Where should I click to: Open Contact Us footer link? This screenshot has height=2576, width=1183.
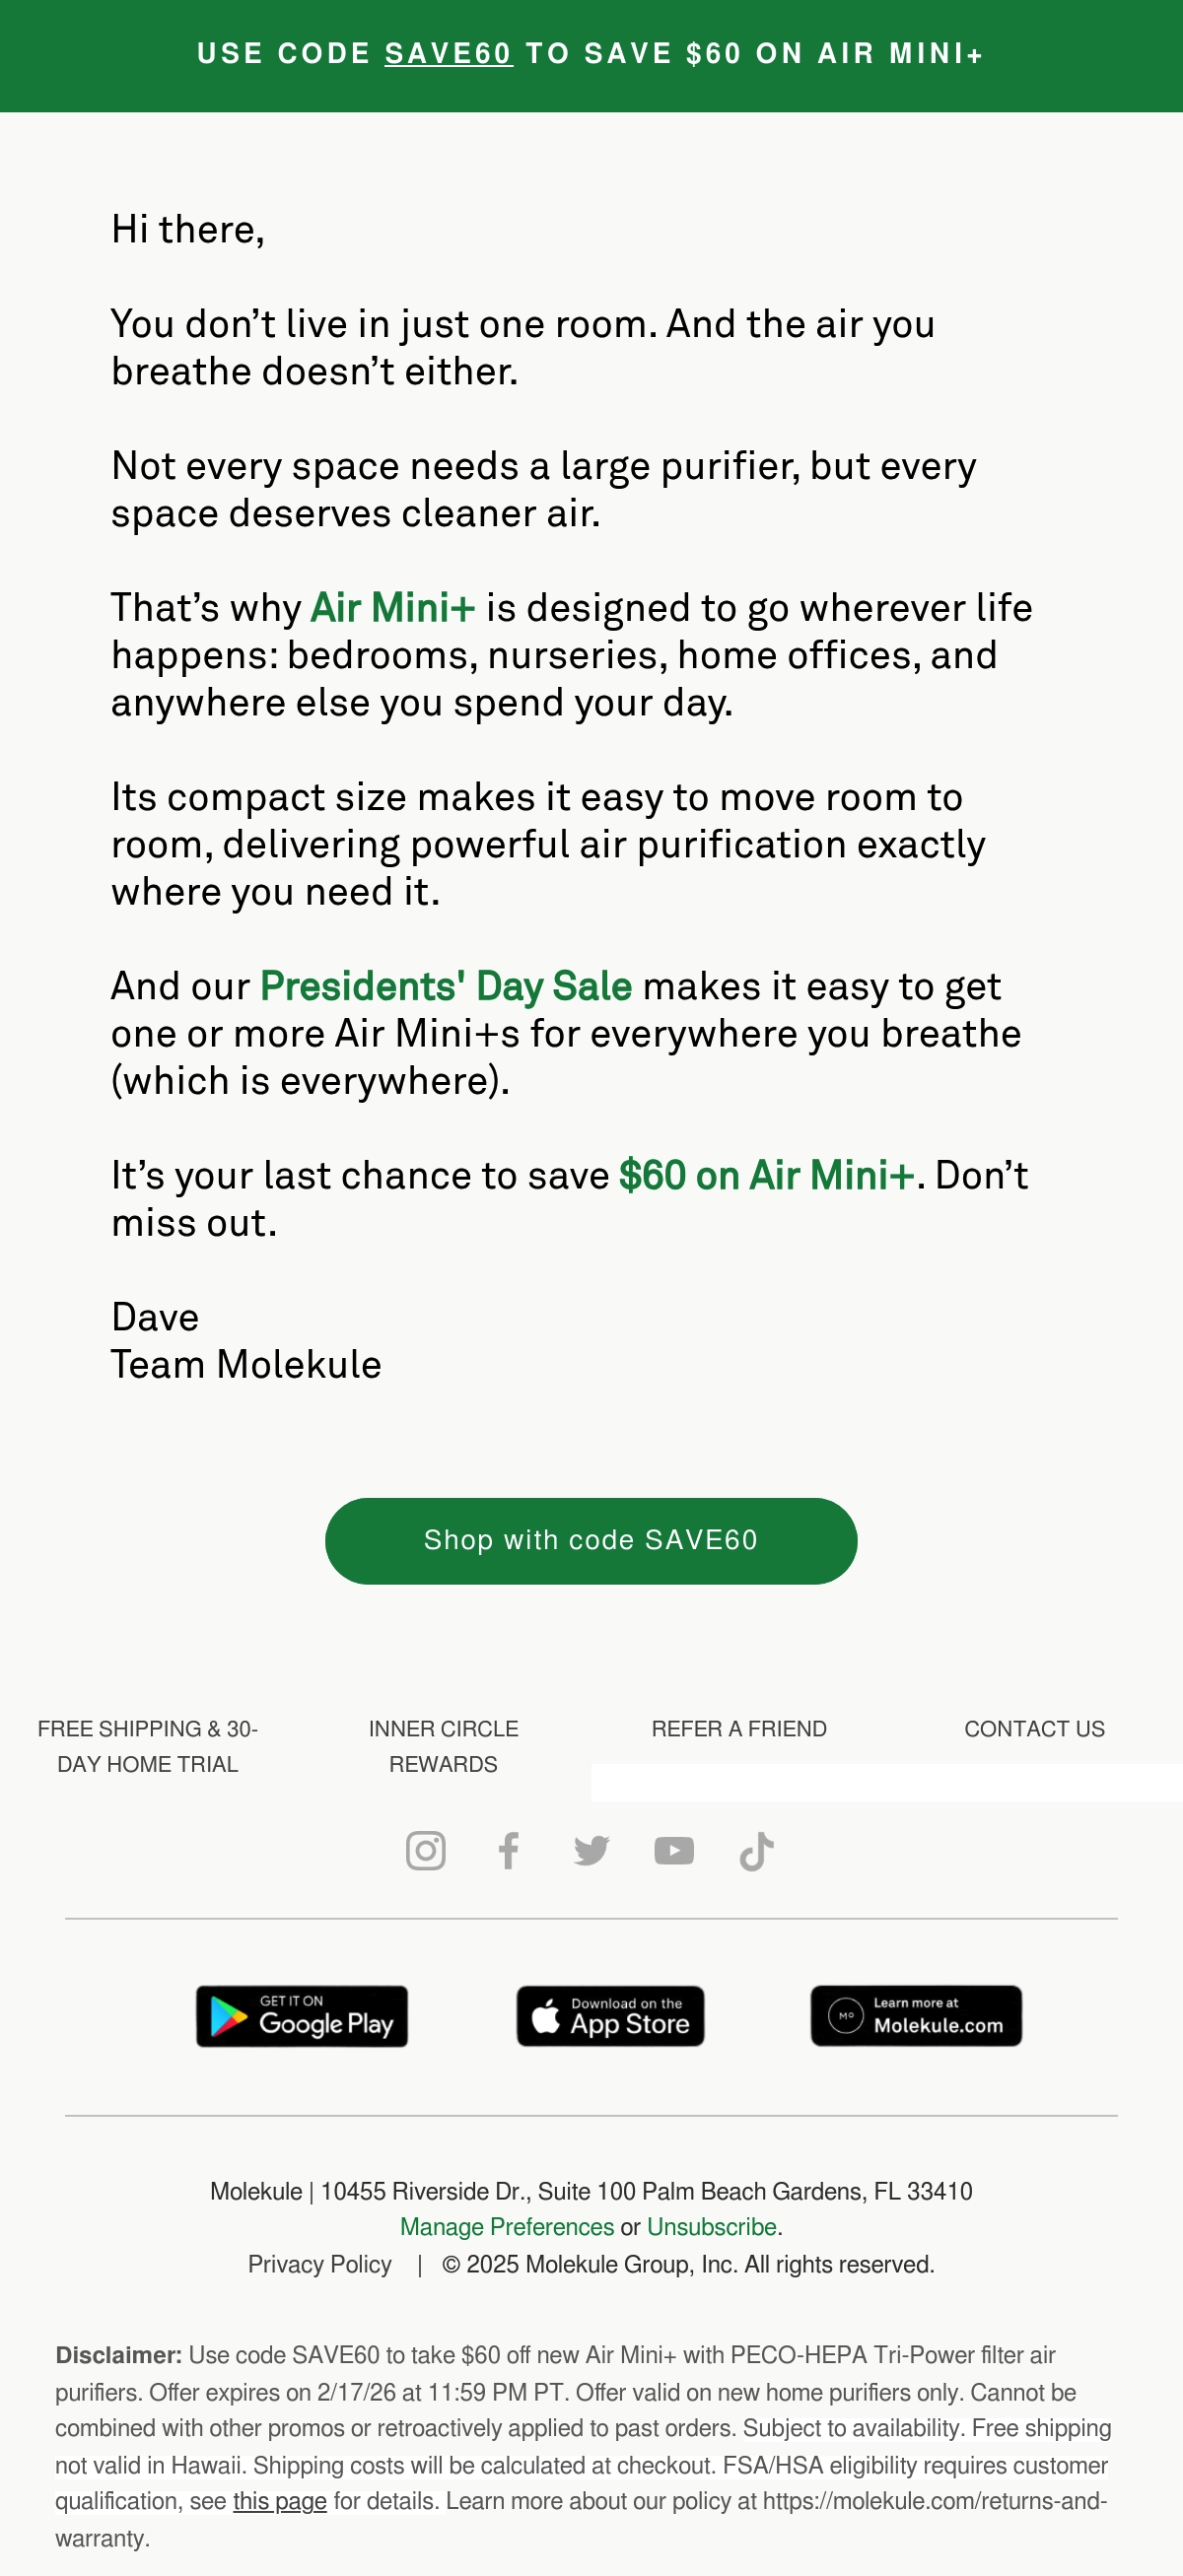pyautogui.click(x=1034, y=1729)
